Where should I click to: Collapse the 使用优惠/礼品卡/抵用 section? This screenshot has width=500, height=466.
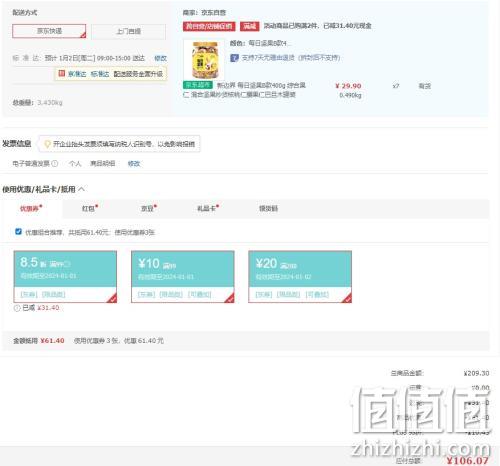[x=81, y=189]
